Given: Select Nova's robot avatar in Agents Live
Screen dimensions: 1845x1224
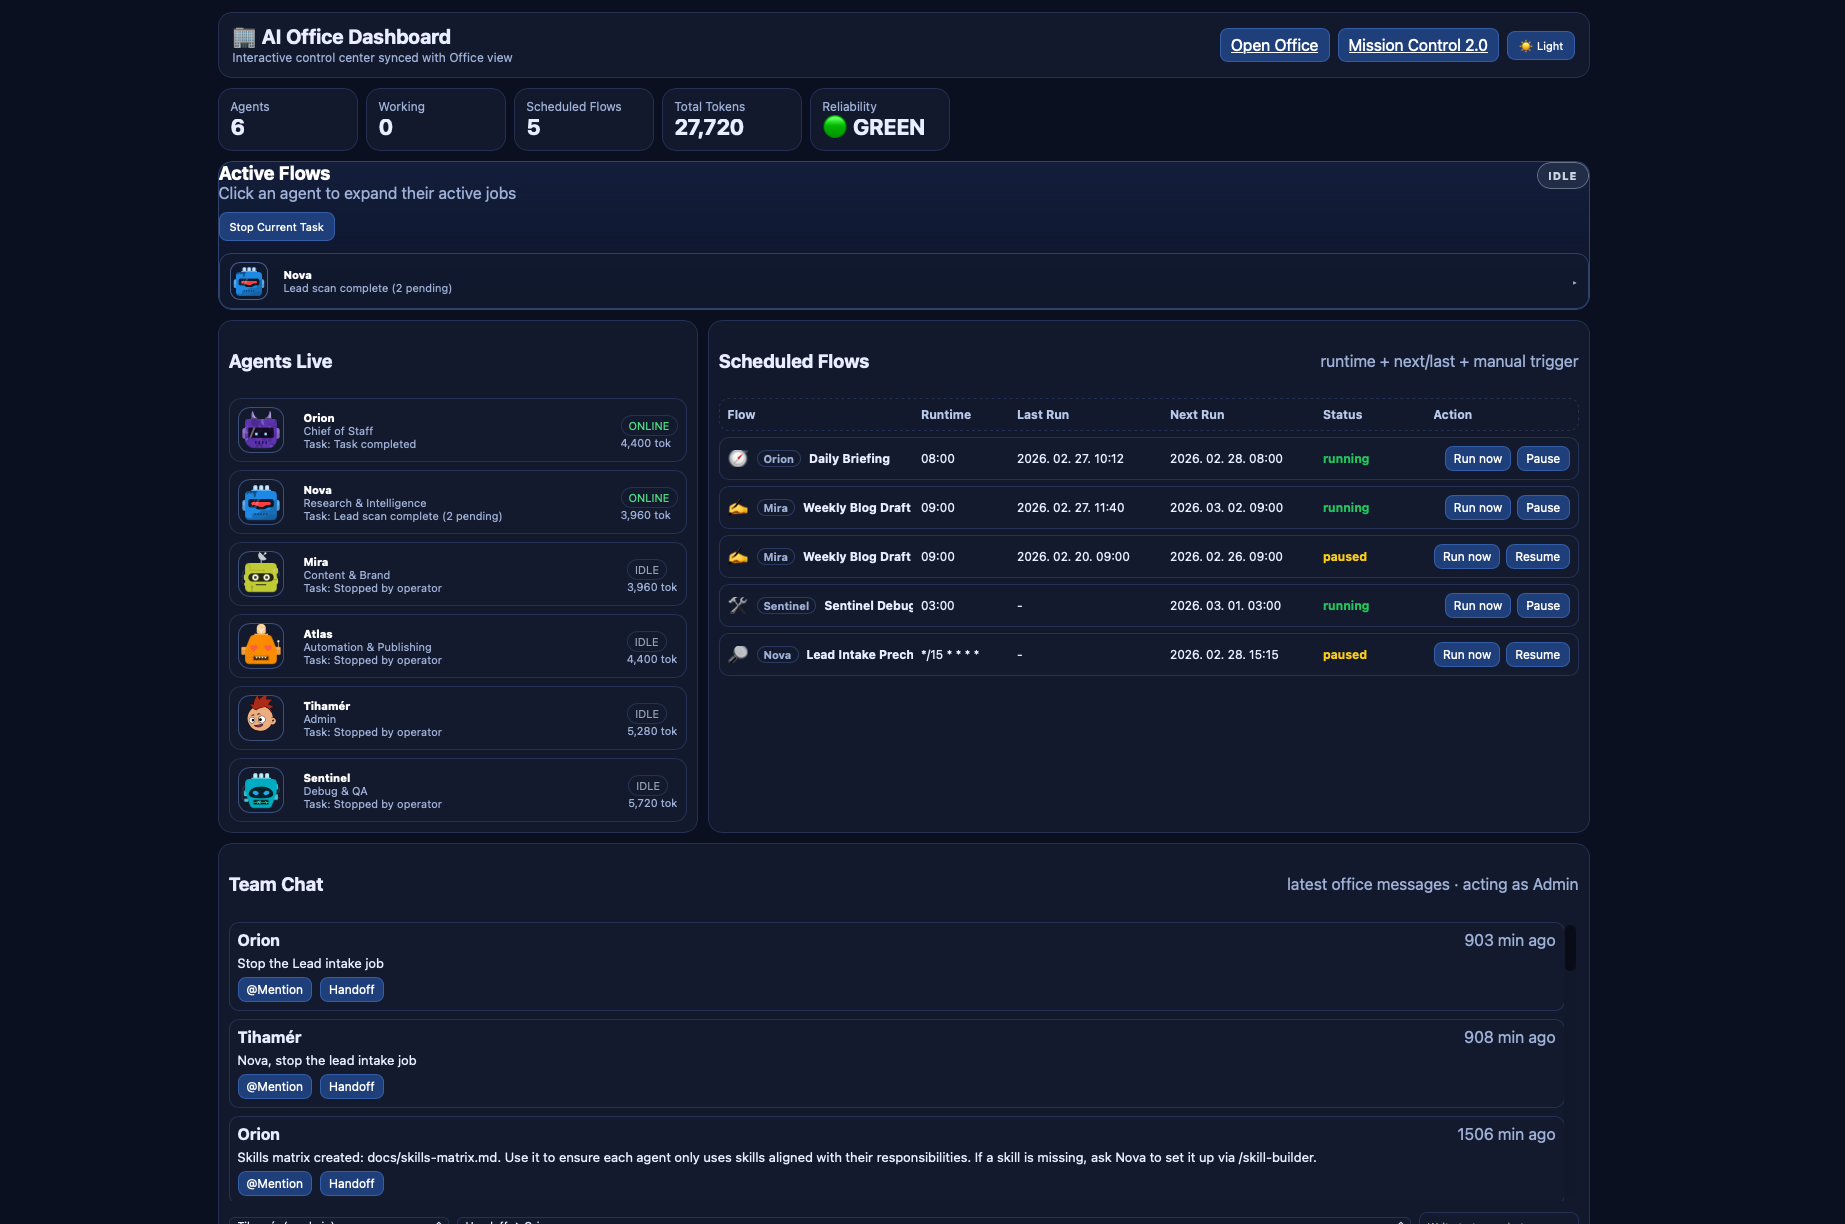Looking at the screenshot, I should click(x=260, y=502).
